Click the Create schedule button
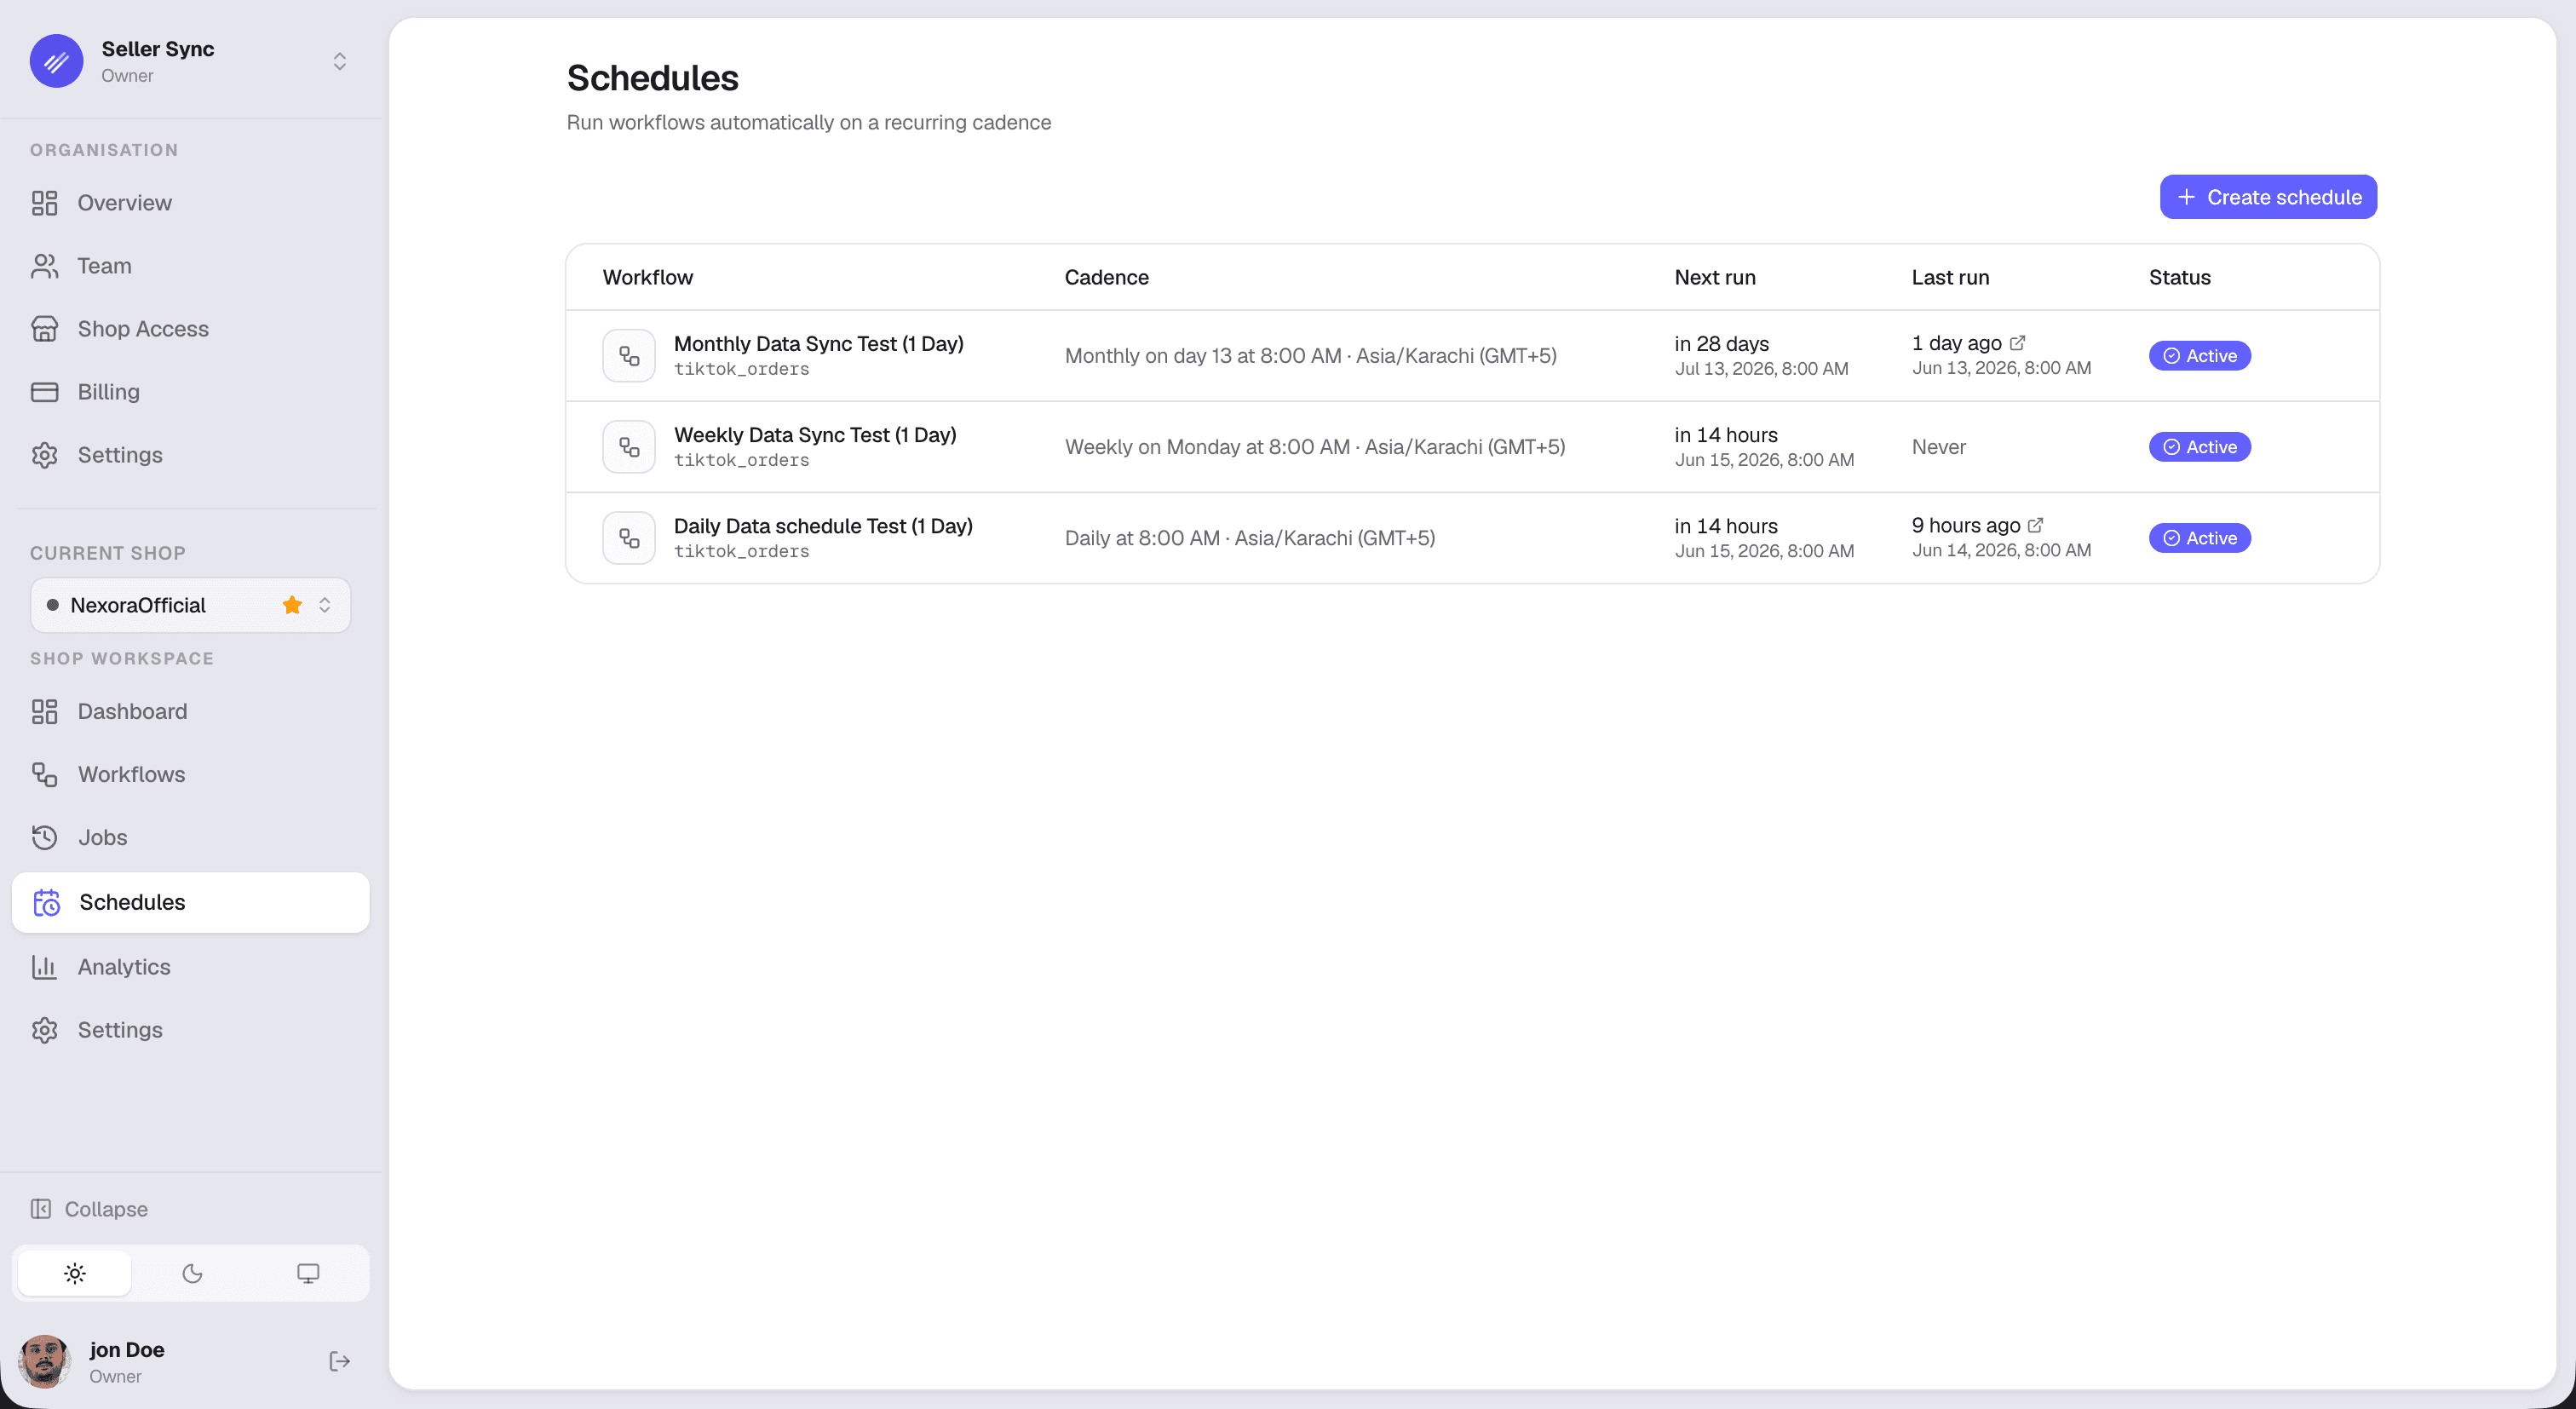This screenshot has width=2576, height=1409. [x=2268, y=197]
